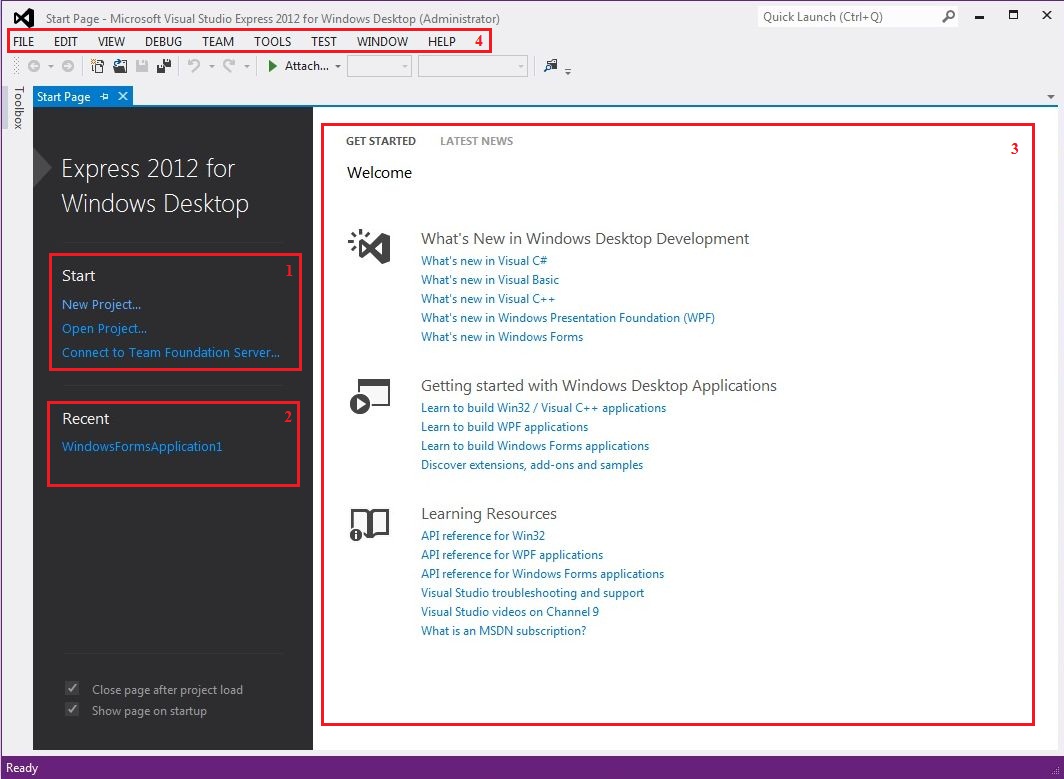Close the Start Page tab
Screen dimensions: 1064x779
123,97
